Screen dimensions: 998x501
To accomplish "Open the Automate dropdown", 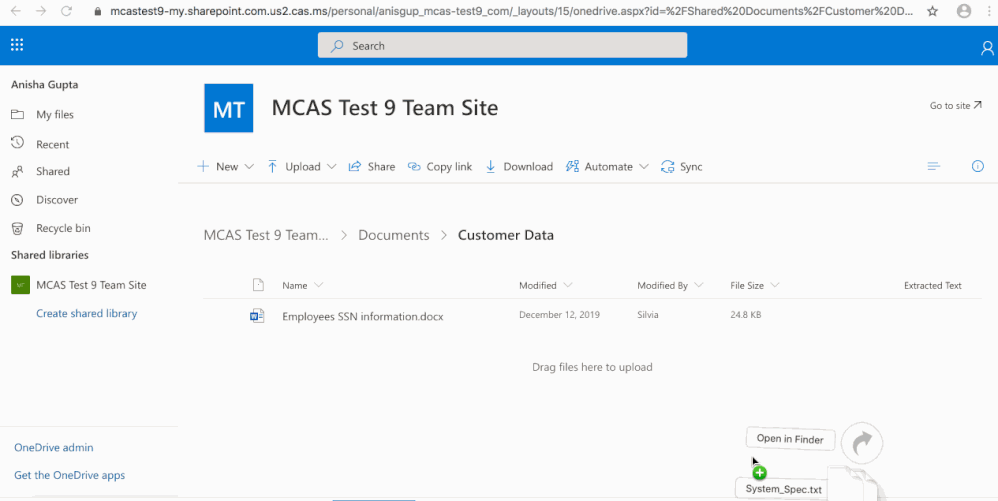I will [607, 167].
